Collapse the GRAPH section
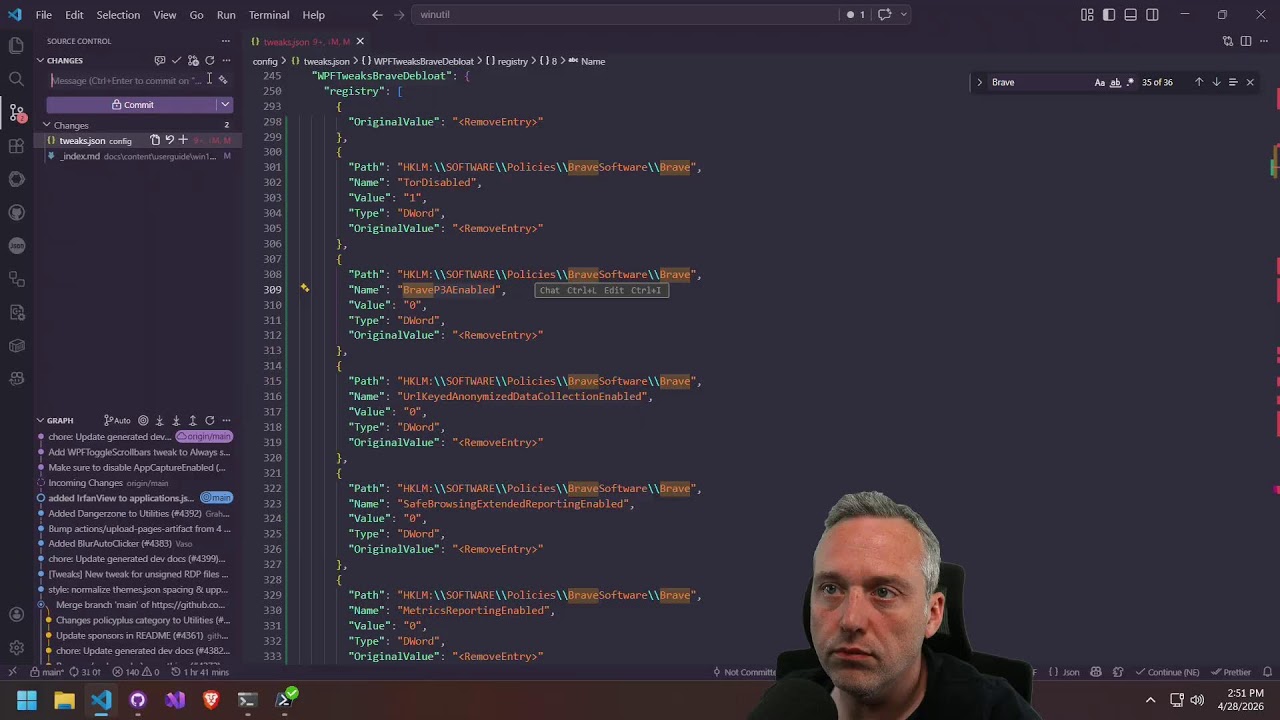 40,421
